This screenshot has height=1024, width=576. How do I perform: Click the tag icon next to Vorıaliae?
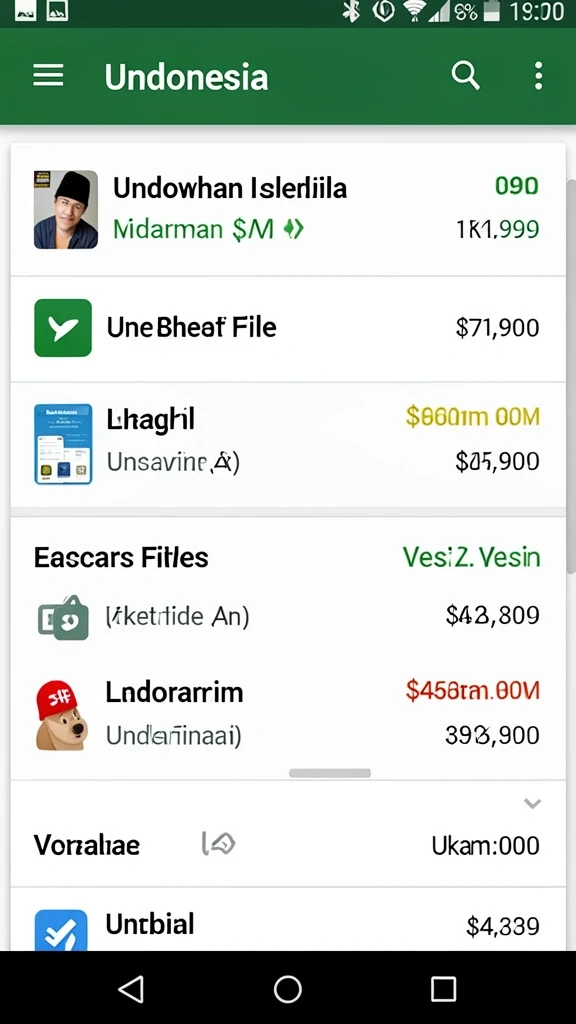tap(219, 844)
